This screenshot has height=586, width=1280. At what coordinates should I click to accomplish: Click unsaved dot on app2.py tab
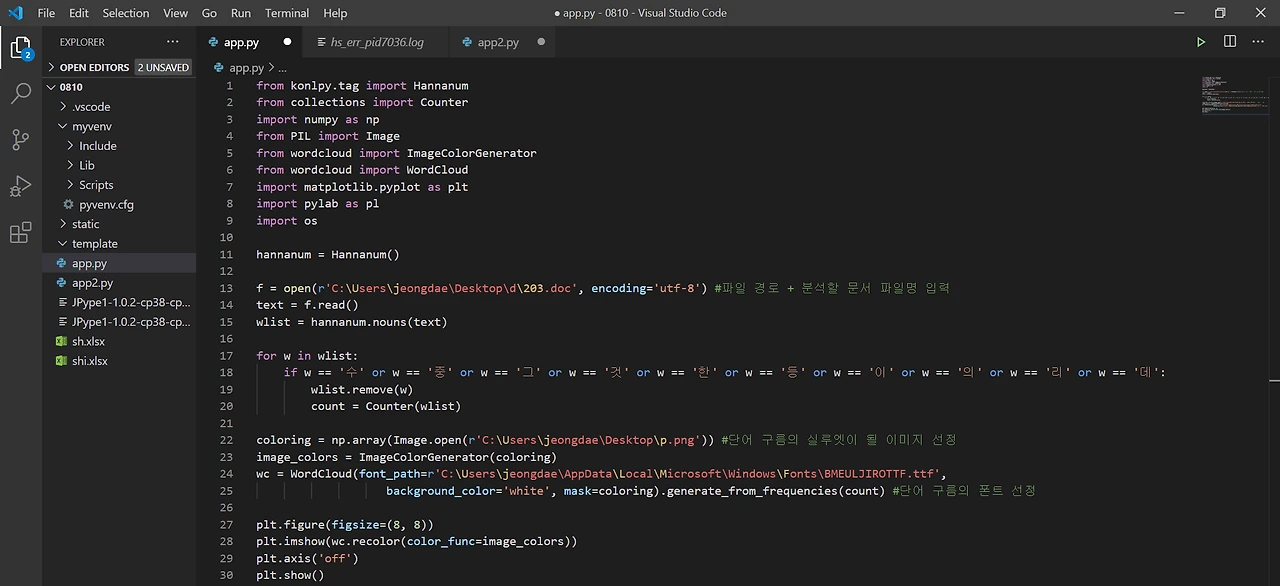coord(541,42)
